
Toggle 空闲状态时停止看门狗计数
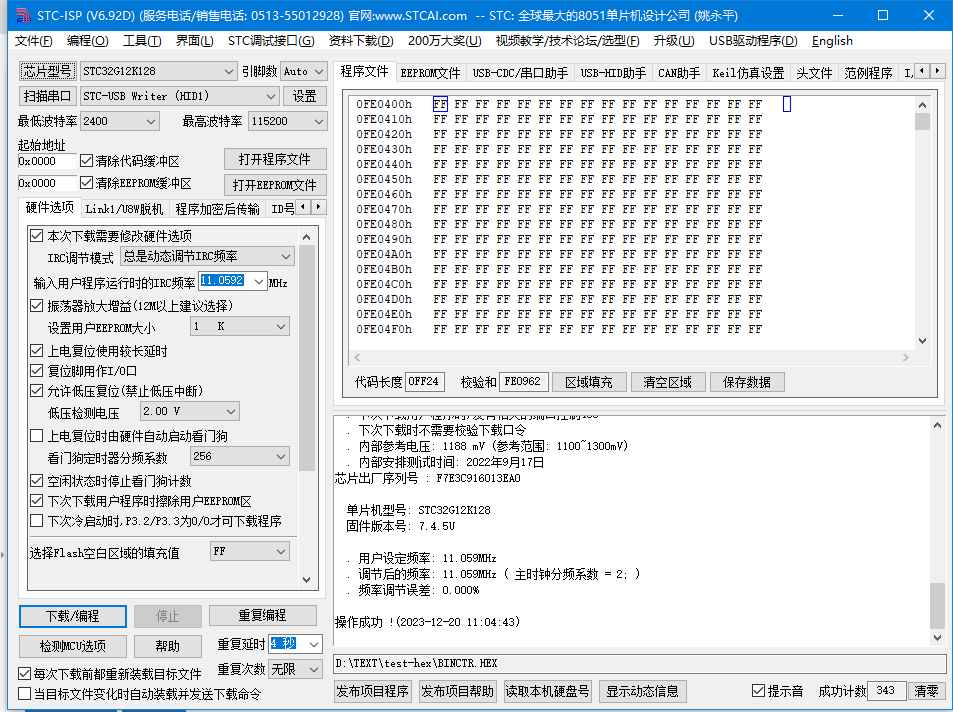[x=36, y=480]
